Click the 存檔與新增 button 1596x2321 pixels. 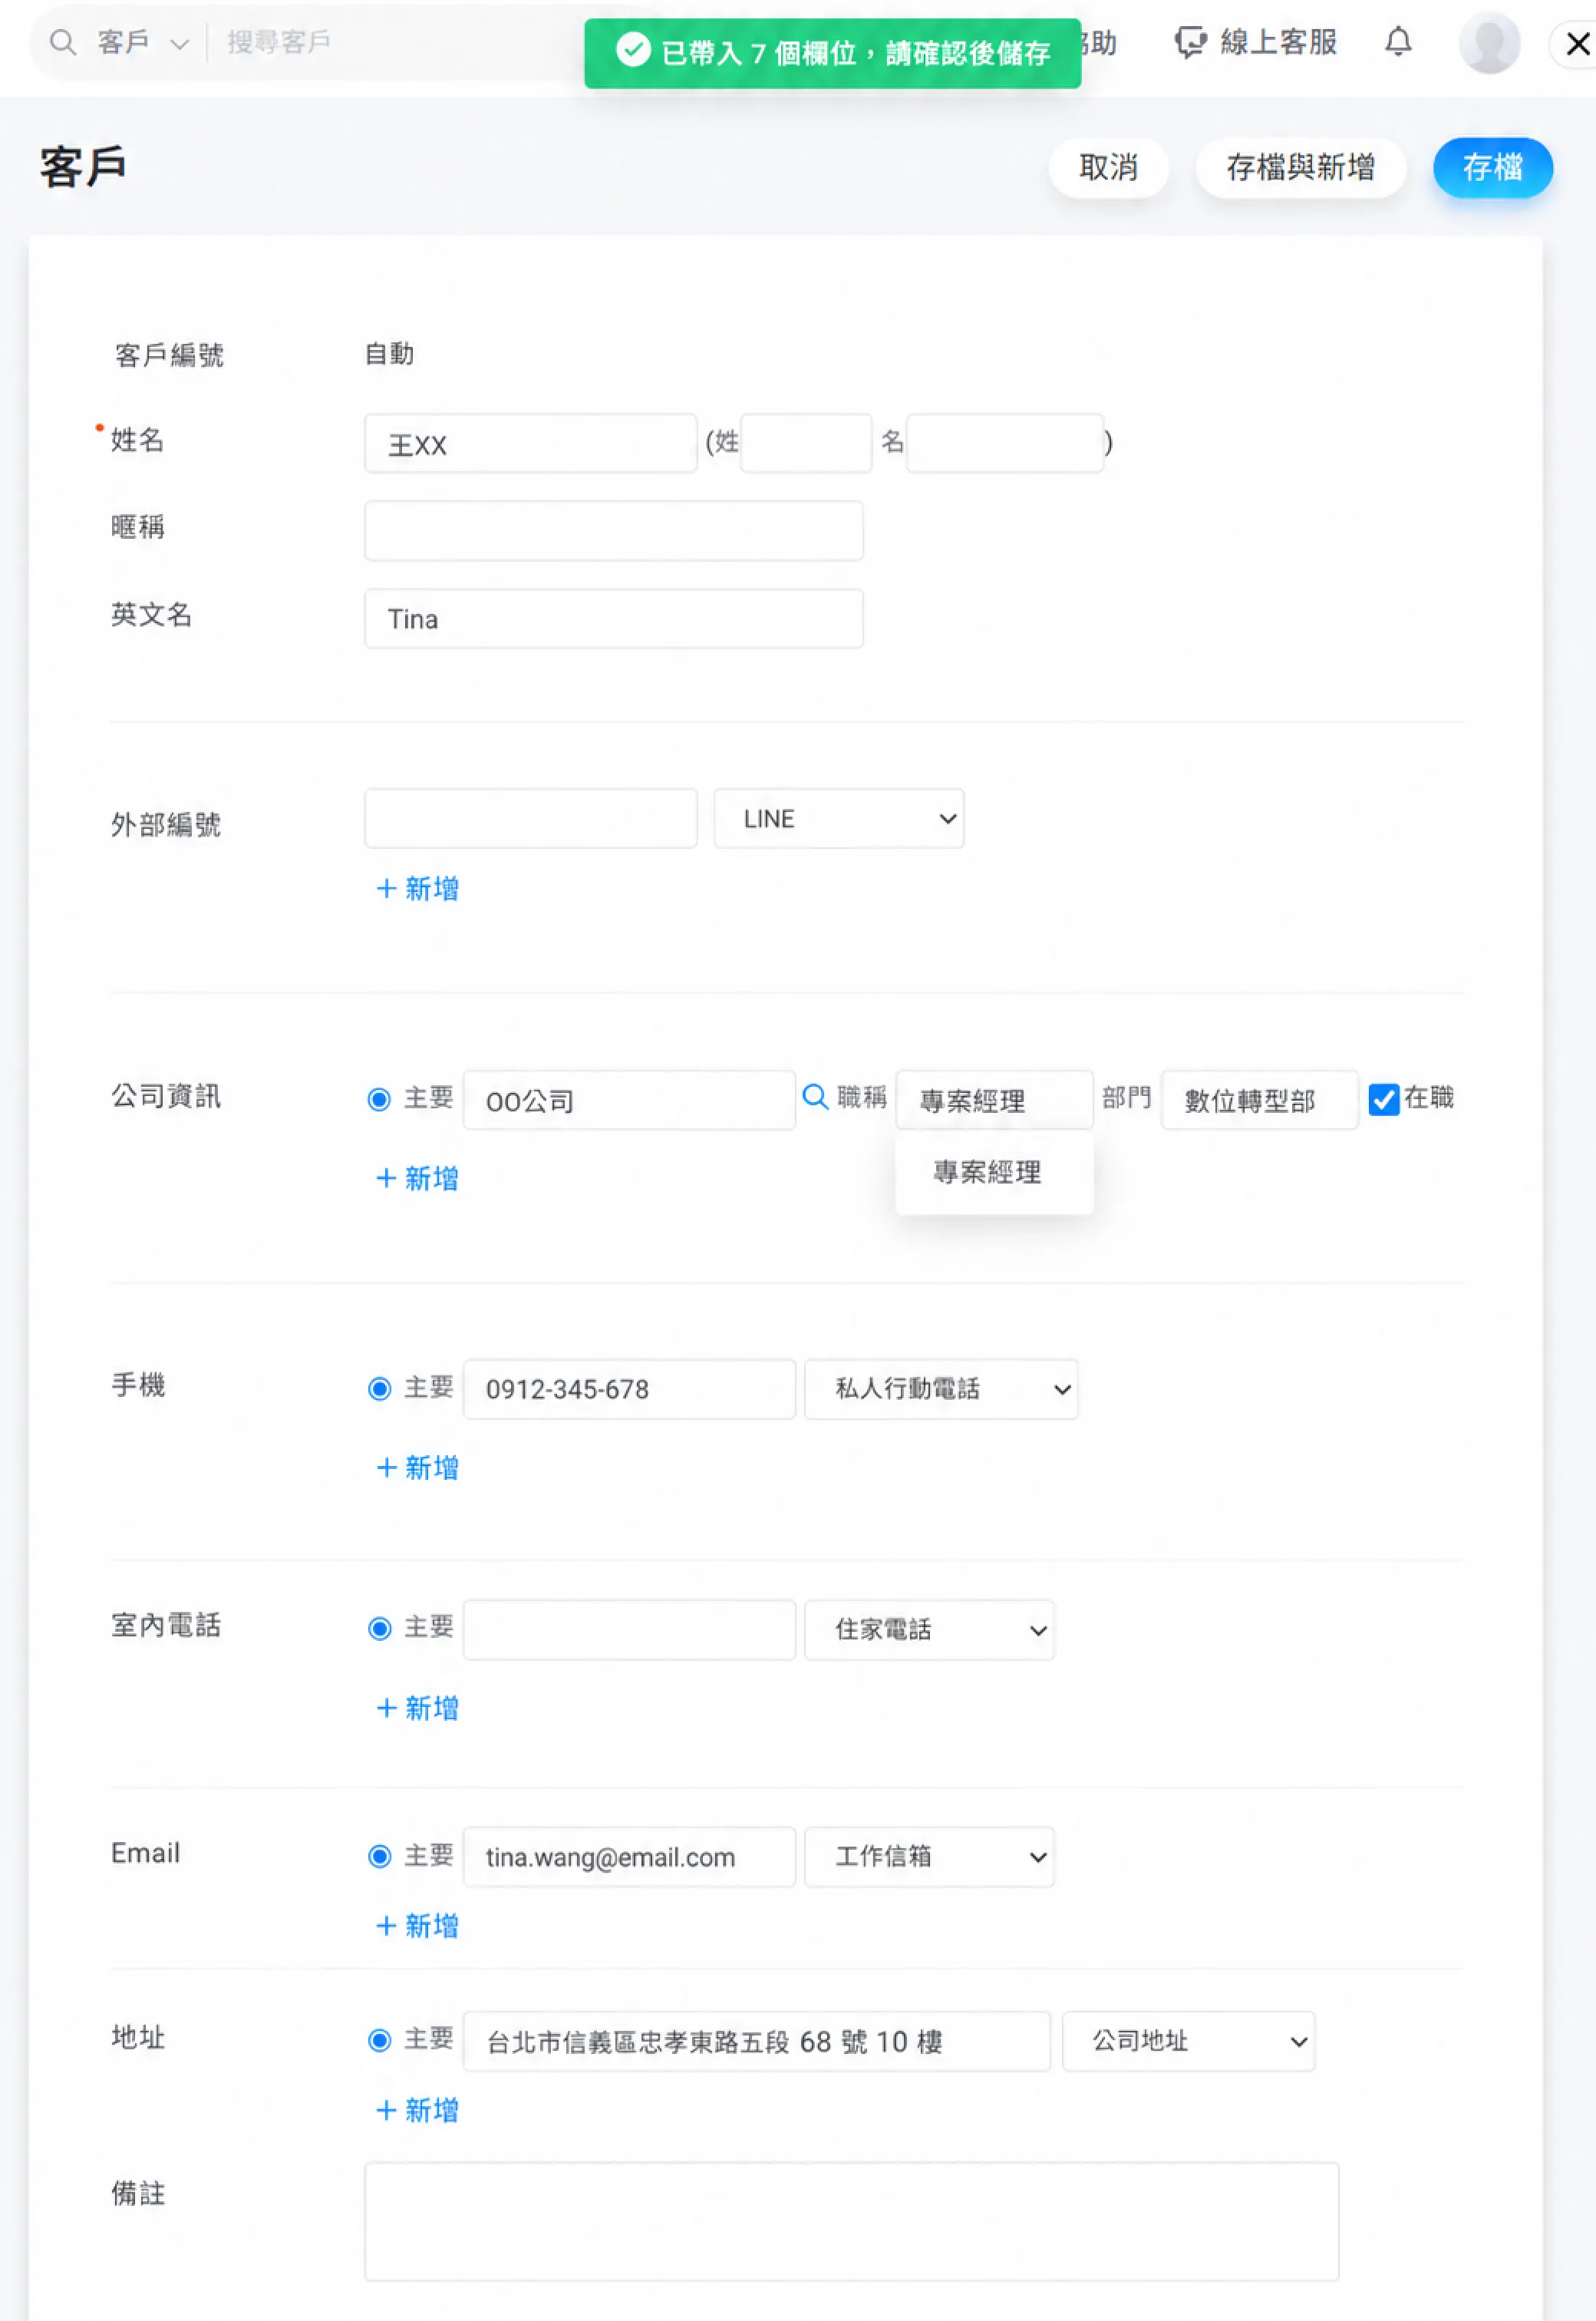click(1300, 167)
